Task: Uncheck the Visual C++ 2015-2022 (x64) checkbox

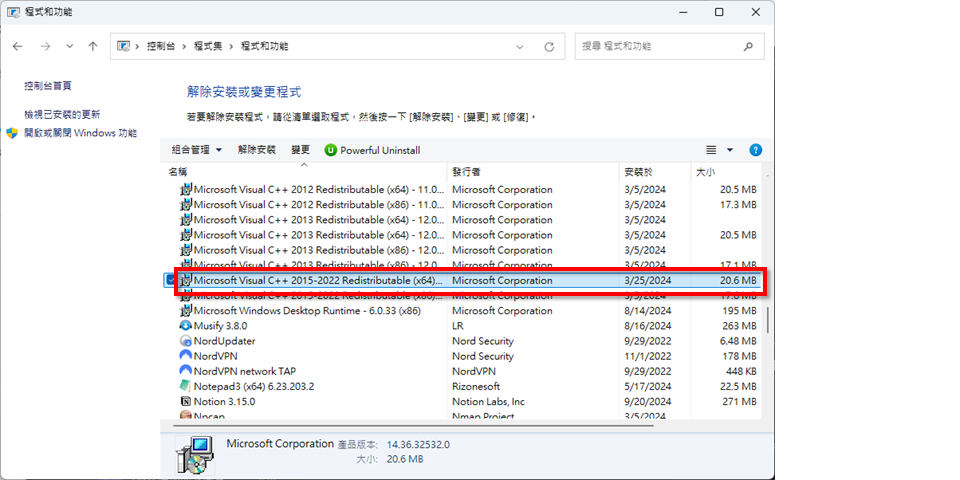Action: click(x=170, y=280)
